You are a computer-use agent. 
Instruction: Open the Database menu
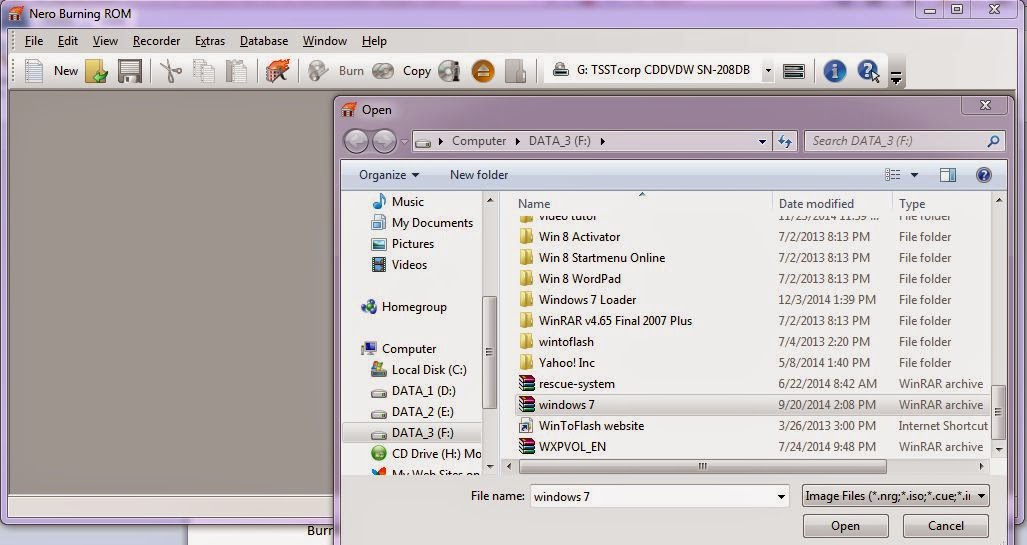[x=264, y=41]
